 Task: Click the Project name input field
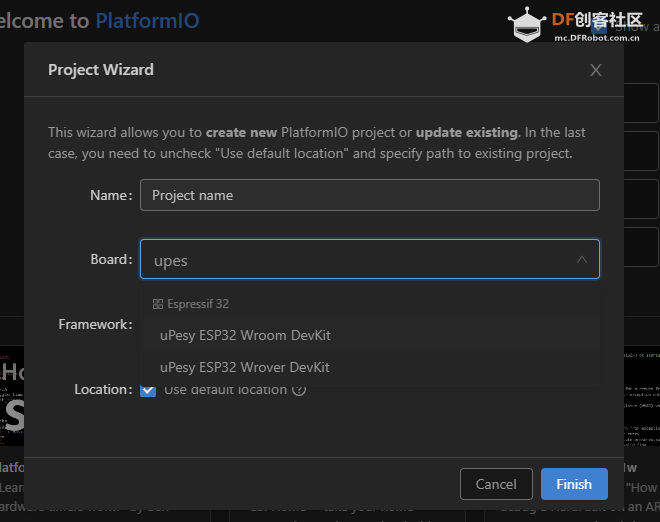pos(370,195)
